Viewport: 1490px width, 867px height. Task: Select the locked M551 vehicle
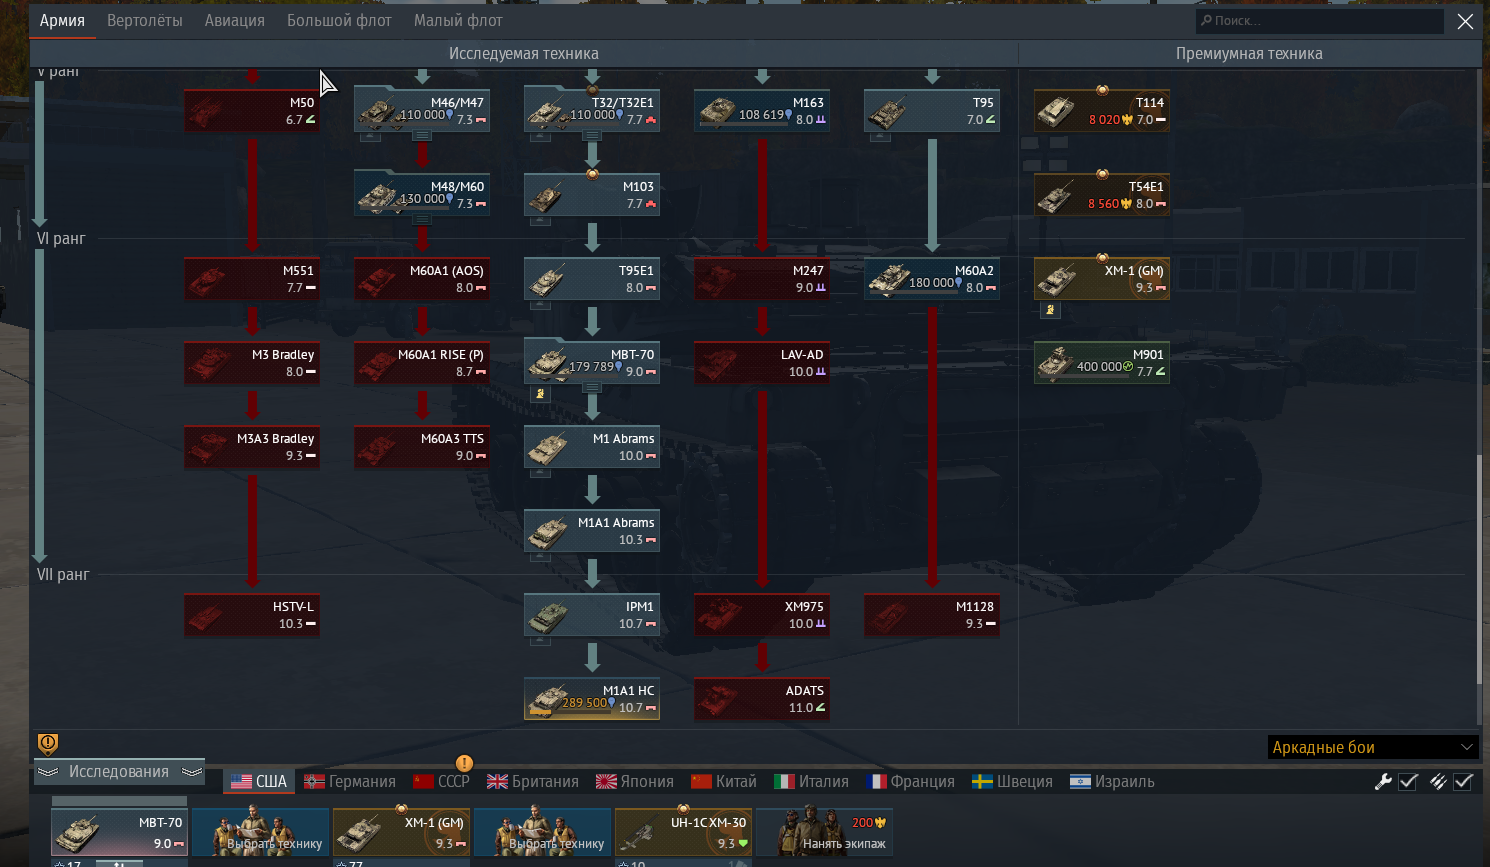tap(252, 278)
